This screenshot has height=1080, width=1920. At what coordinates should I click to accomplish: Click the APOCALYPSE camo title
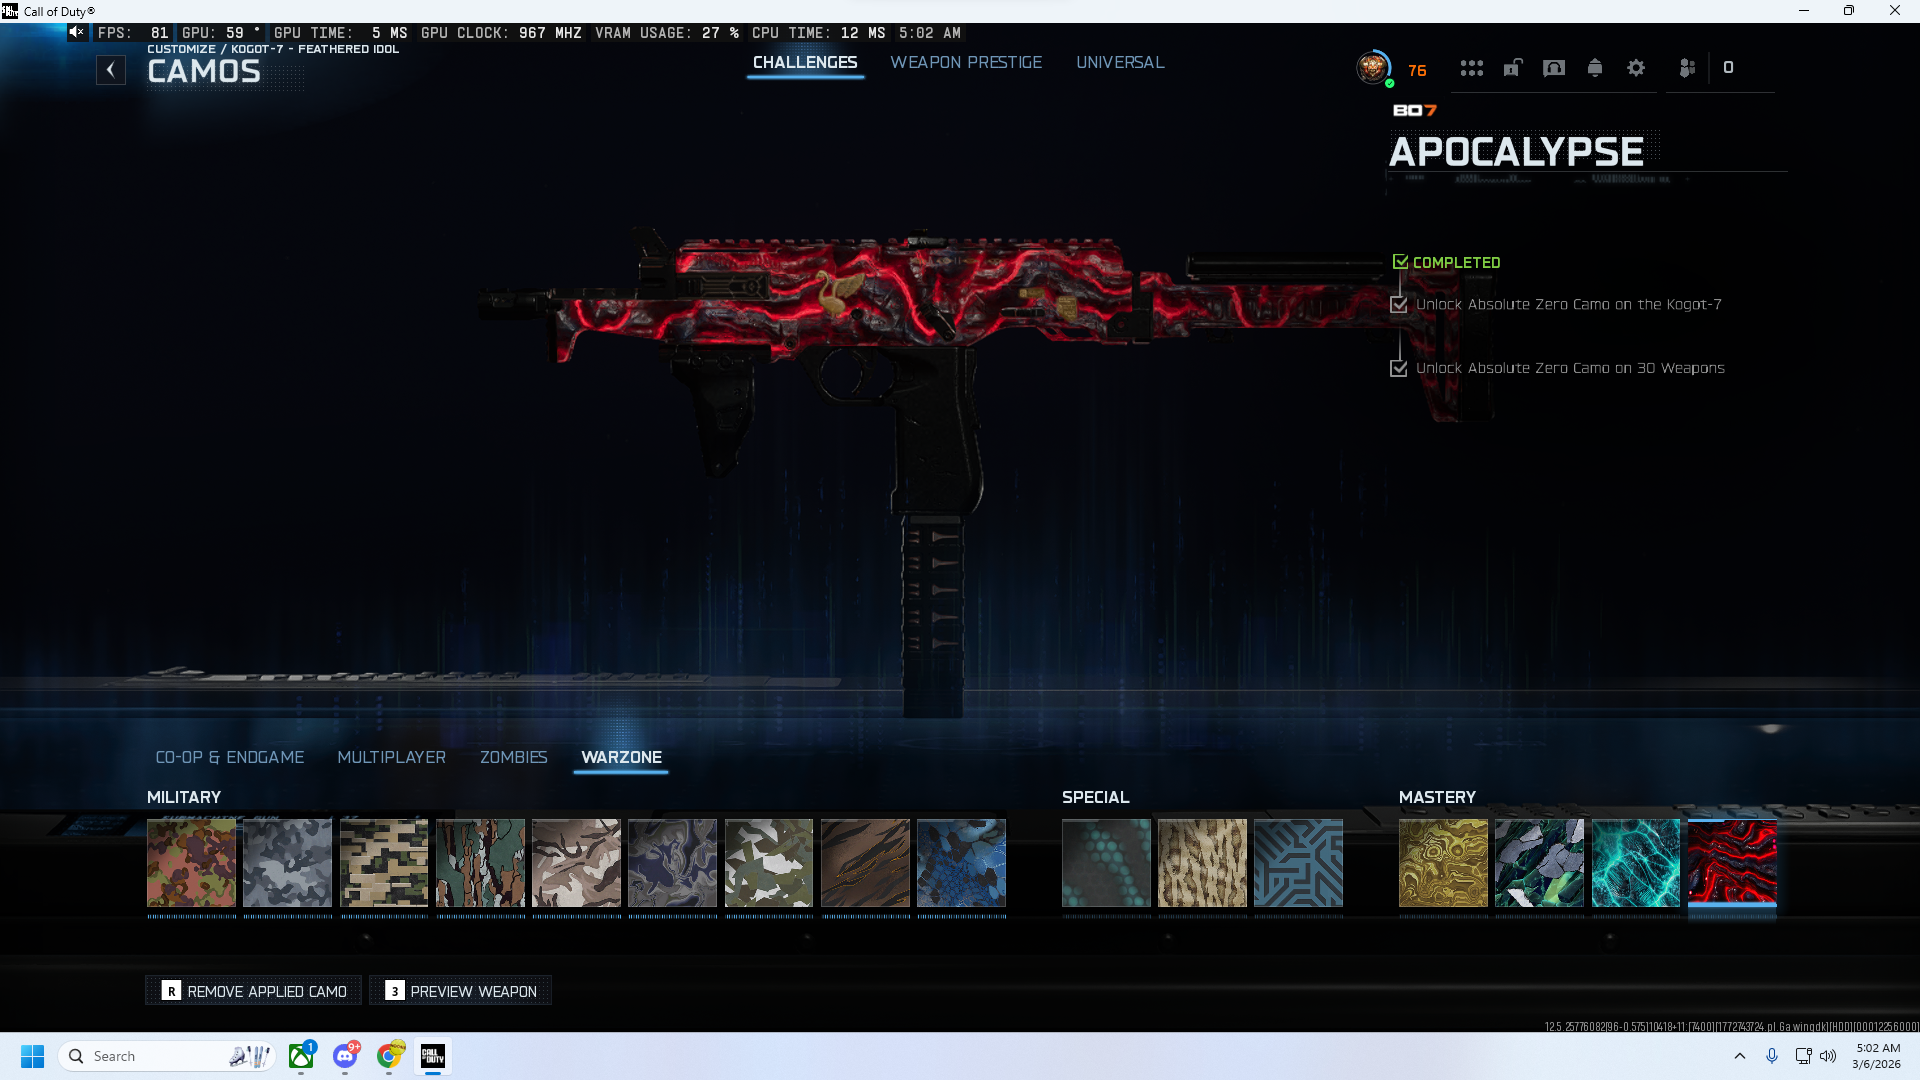(x=1516, y=152)
